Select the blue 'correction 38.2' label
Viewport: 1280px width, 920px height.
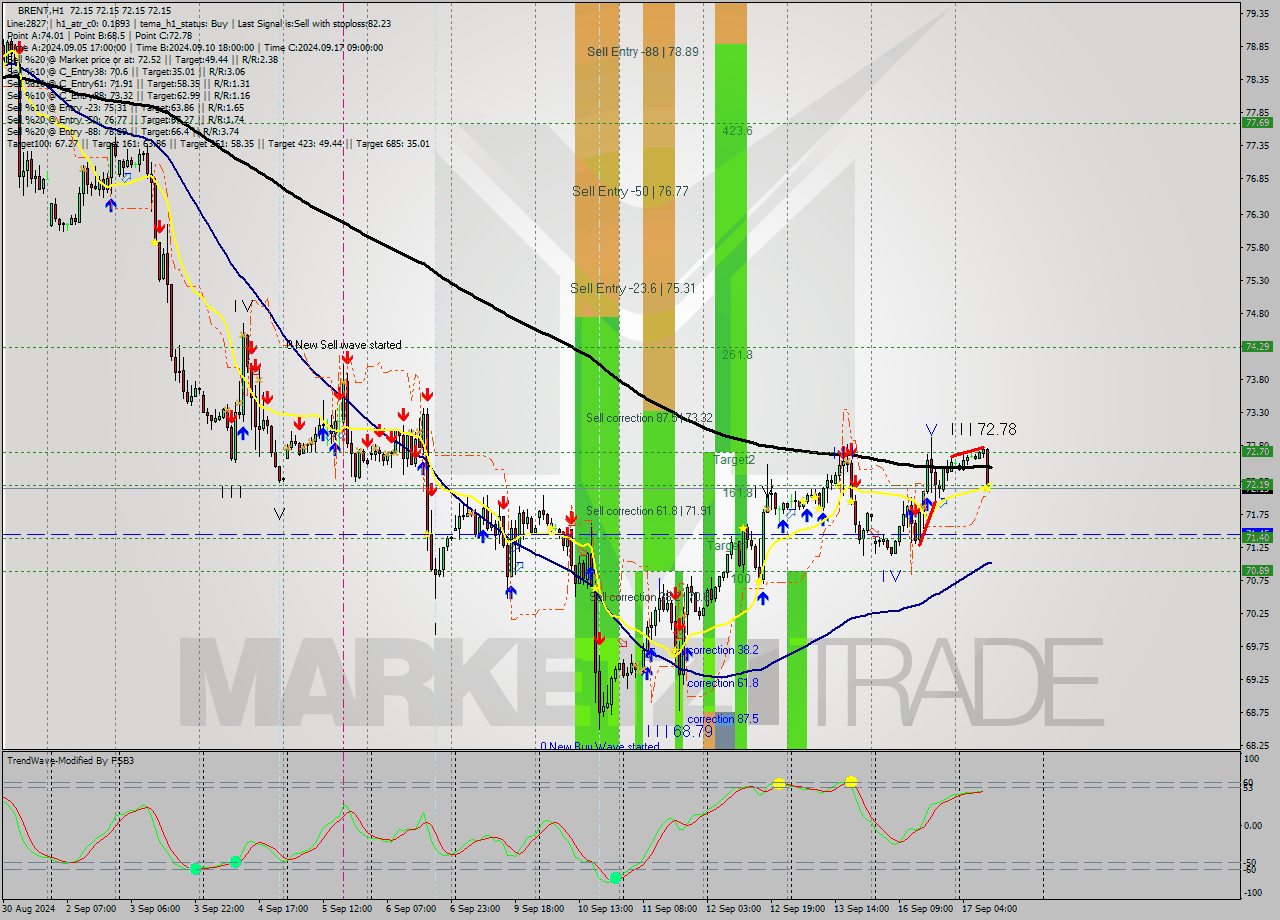(x=723, y=650)
